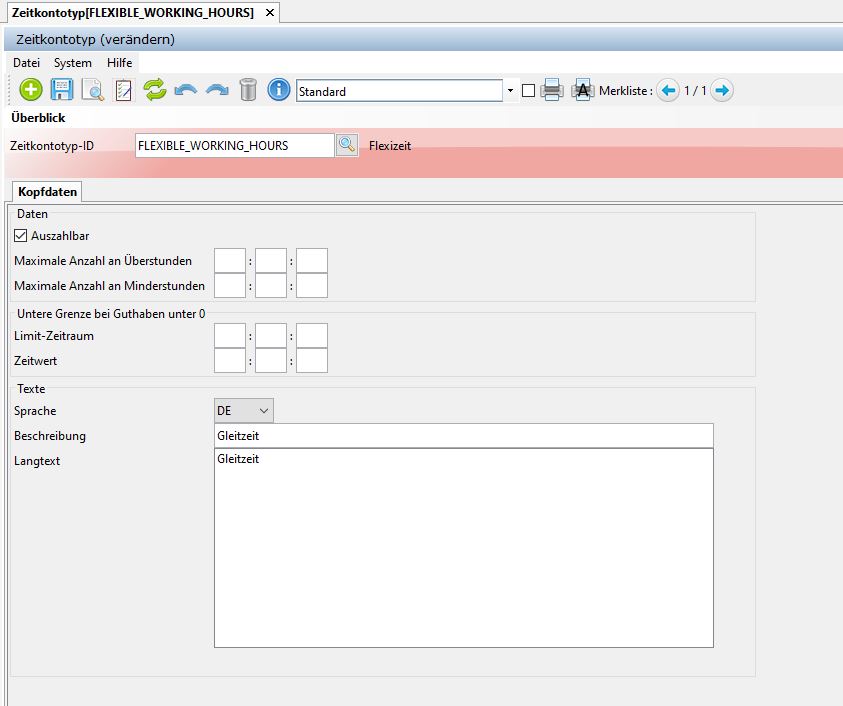843x706 pixels.
Task: Select the Kopfdaten tab
Action: click(47, 191)
